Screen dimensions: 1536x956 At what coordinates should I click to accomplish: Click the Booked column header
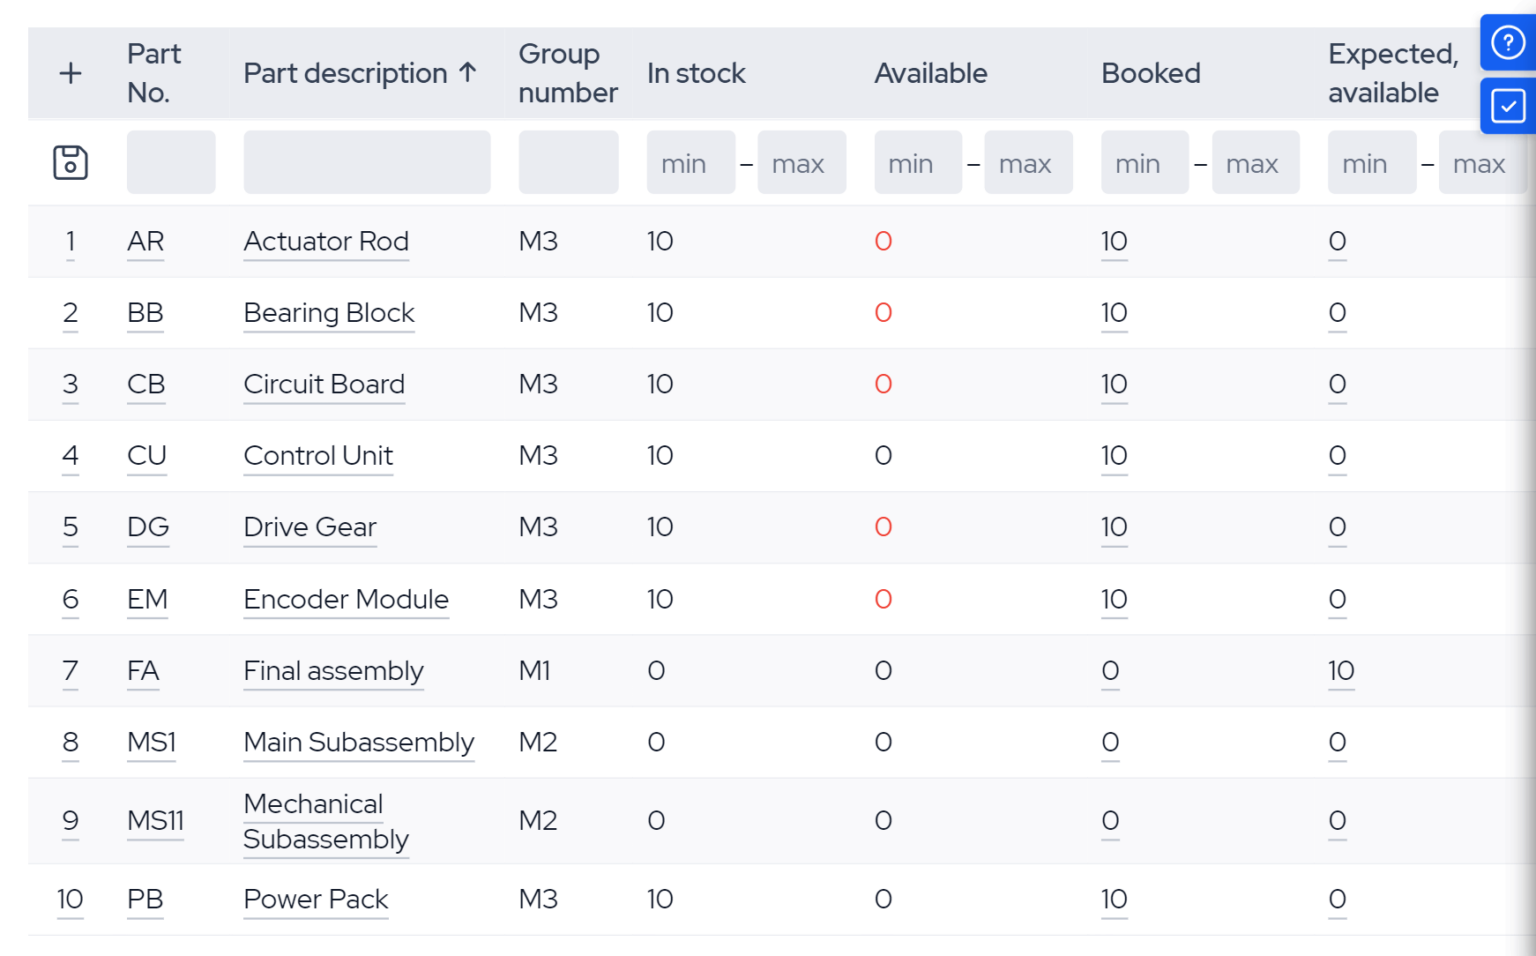click(x=1150, y=73)
